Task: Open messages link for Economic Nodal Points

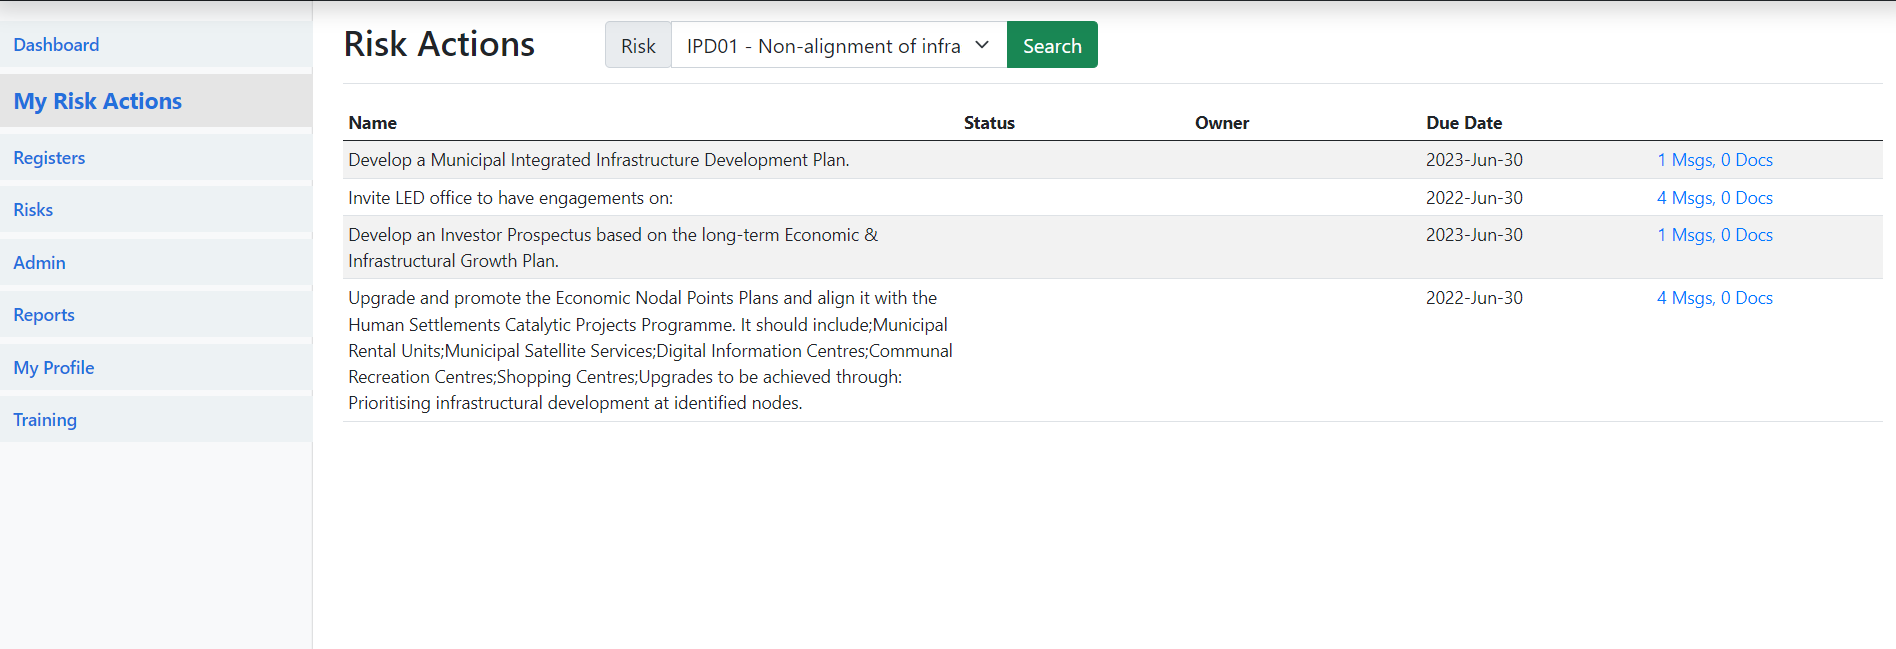Action: point(1714,298)
